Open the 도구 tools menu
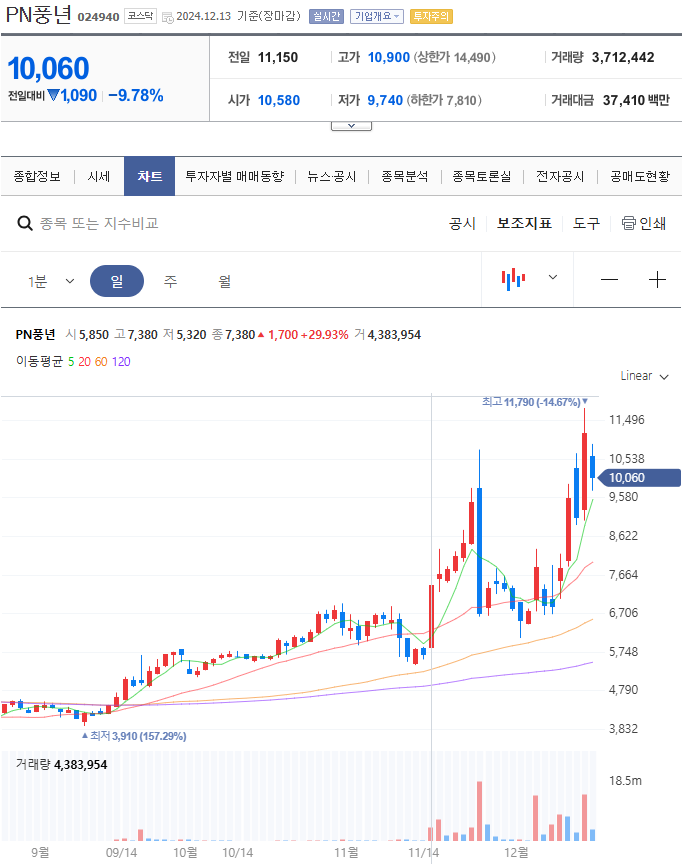The image size is (682, 864). pyautogui.click(x=586, y=223)
